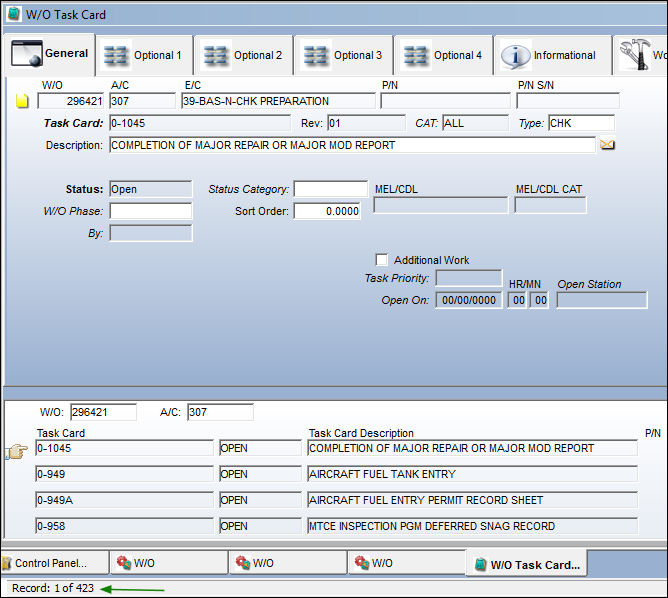Click the envelope icon next to Description
This screenshot has width=668, height=598.
pos(607,145)
